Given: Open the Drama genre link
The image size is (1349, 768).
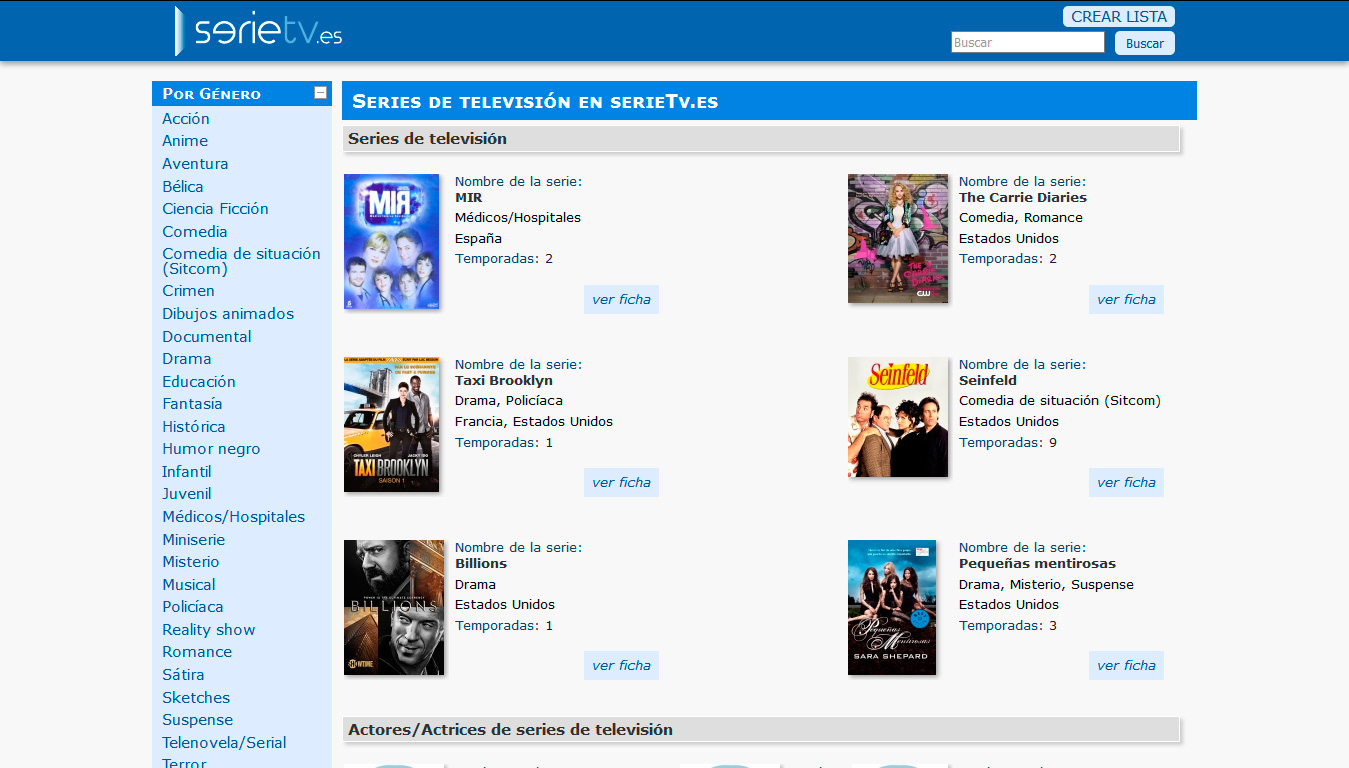Looking at the screenshot, I should coord(187,359).
